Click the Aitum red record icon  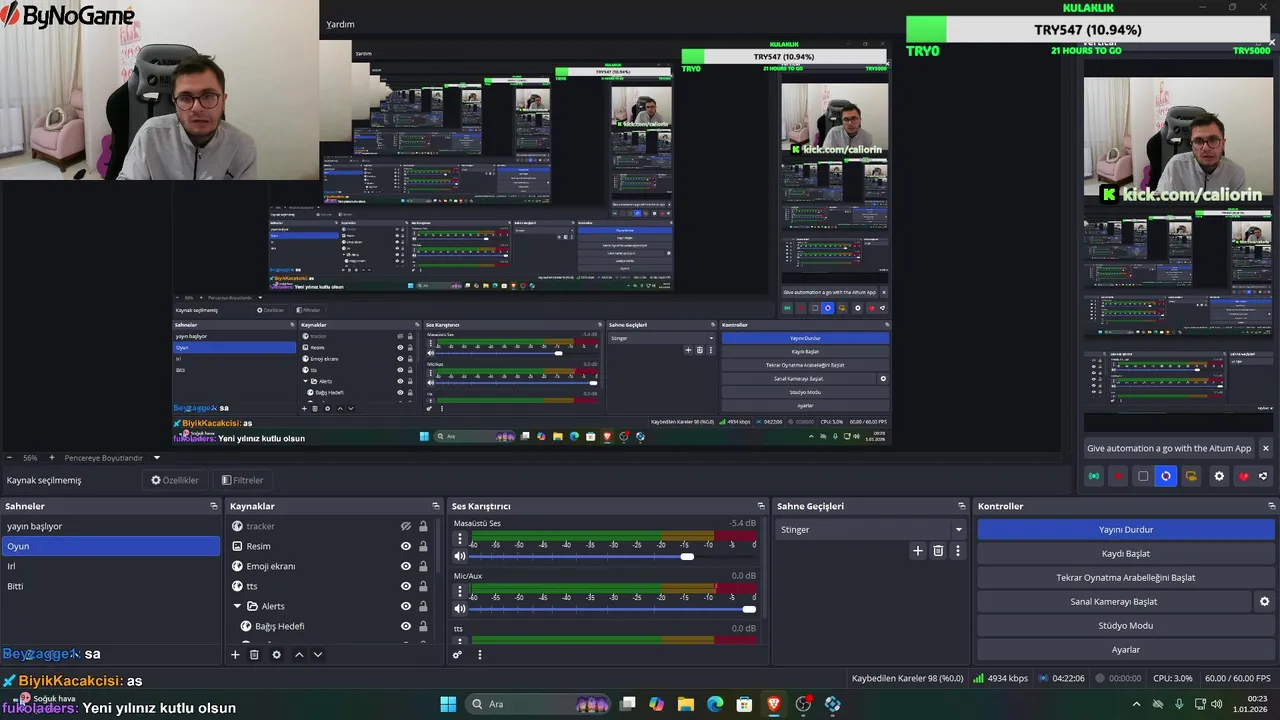pyautogui.click(x=1118, y=476)
